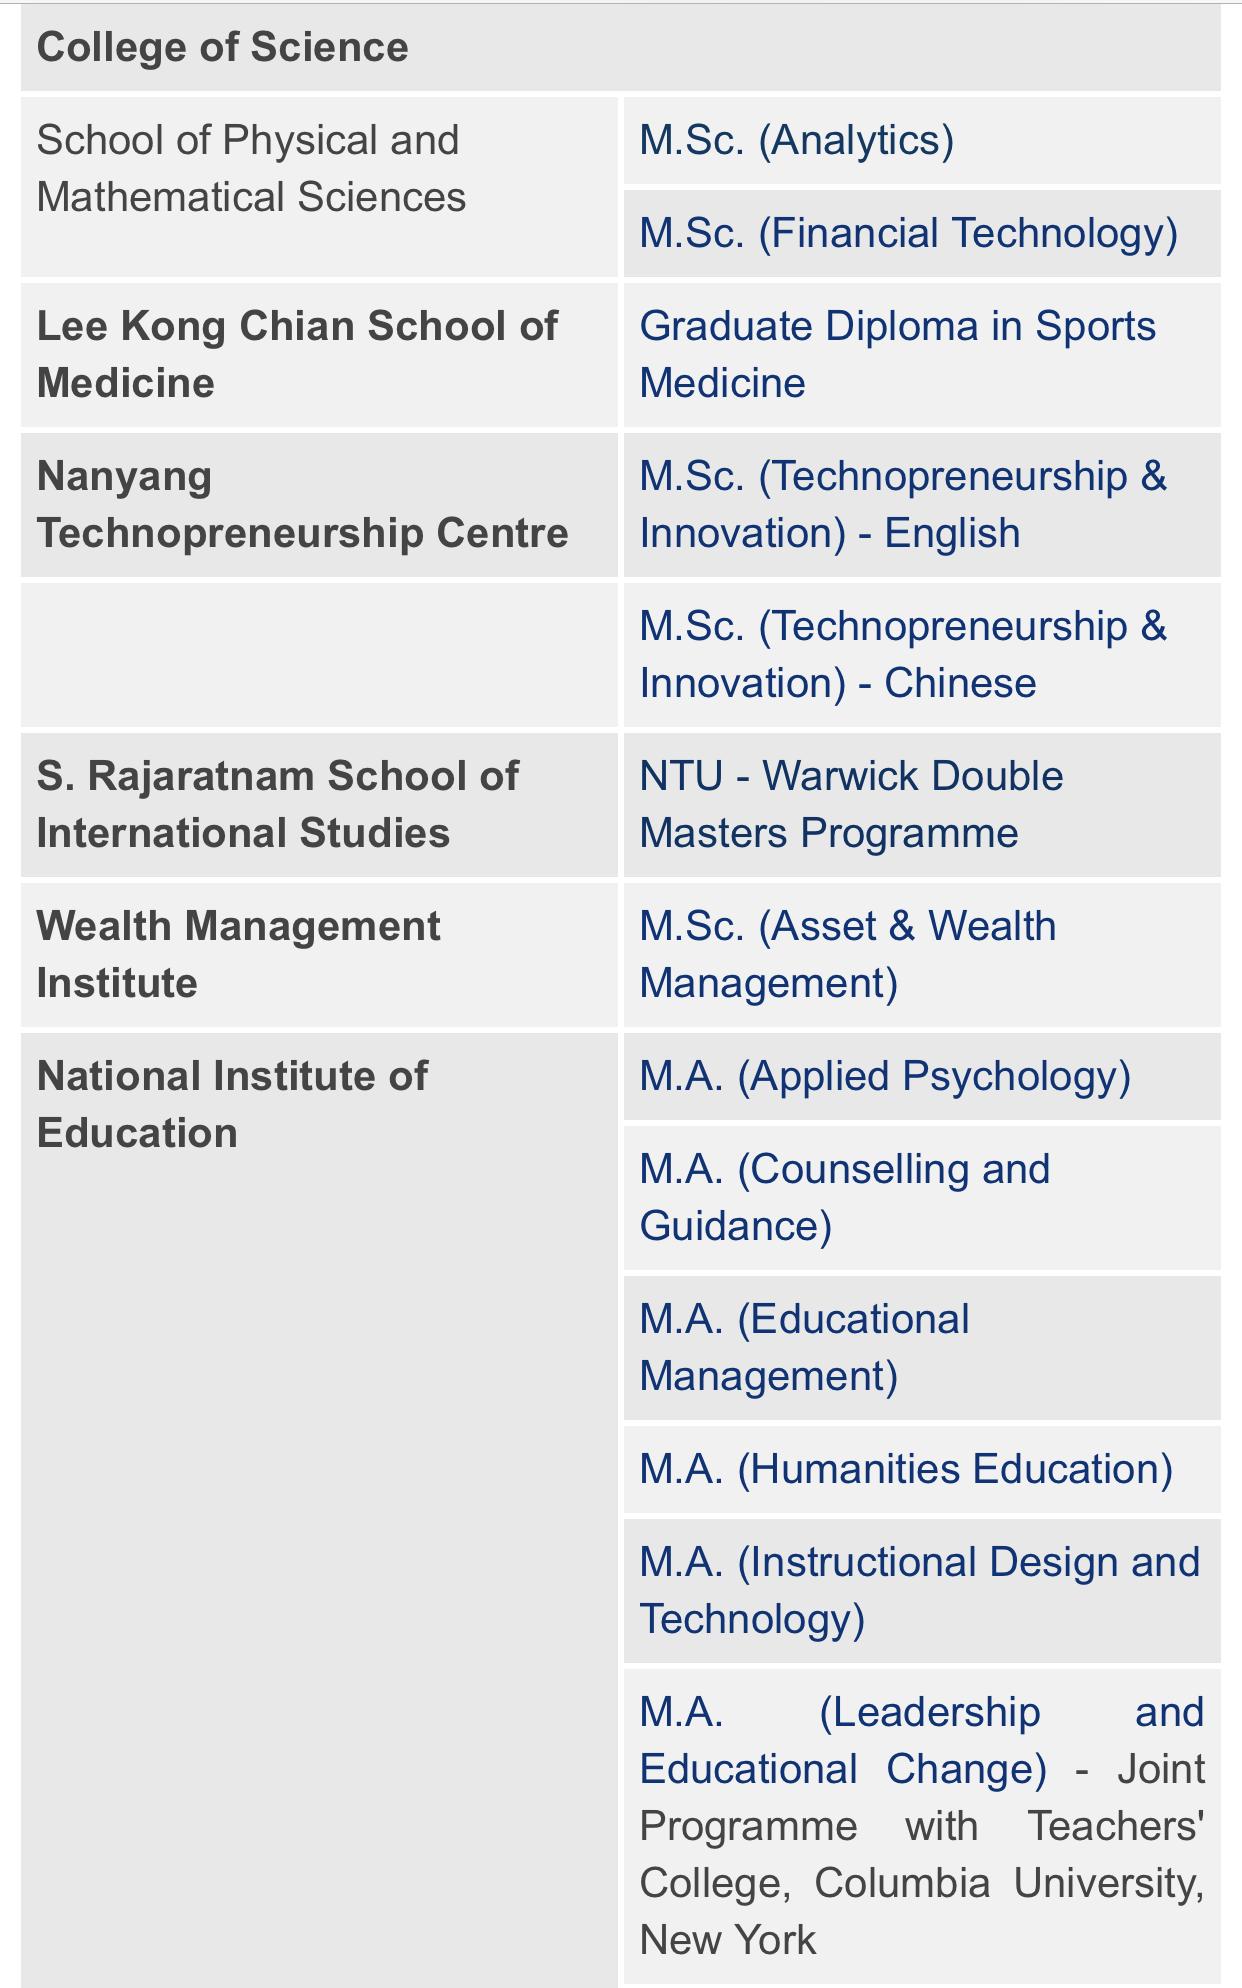Screen dimensions: 1242x1988
Task: Click Nanyang Technopreneurship Centre cell
Action: point(302,504)
